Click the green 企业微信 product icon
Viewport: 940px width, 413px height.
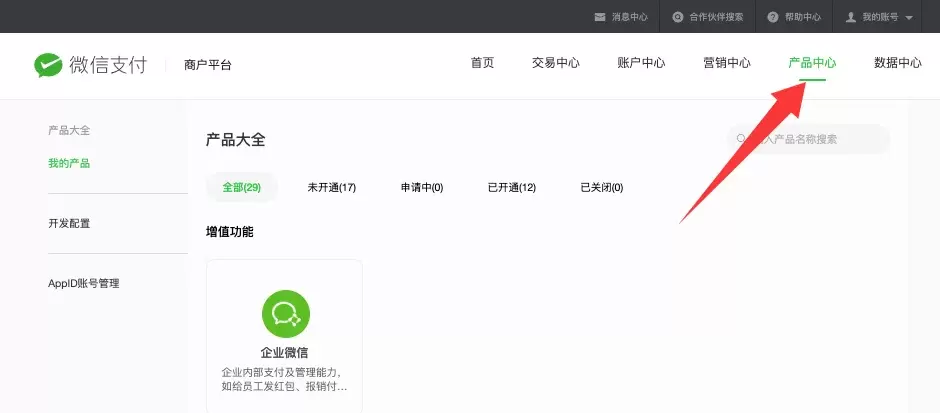tap(286, 313)
